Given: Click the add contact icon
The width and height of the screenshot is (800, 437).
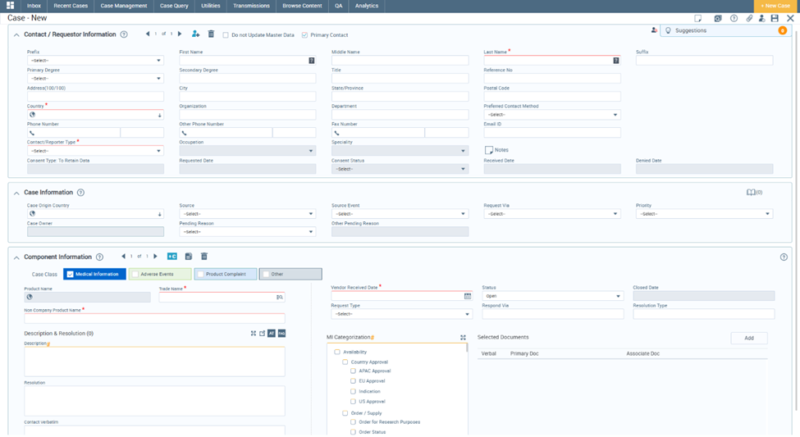Looking at the screenshot, I should pos(196,34).
